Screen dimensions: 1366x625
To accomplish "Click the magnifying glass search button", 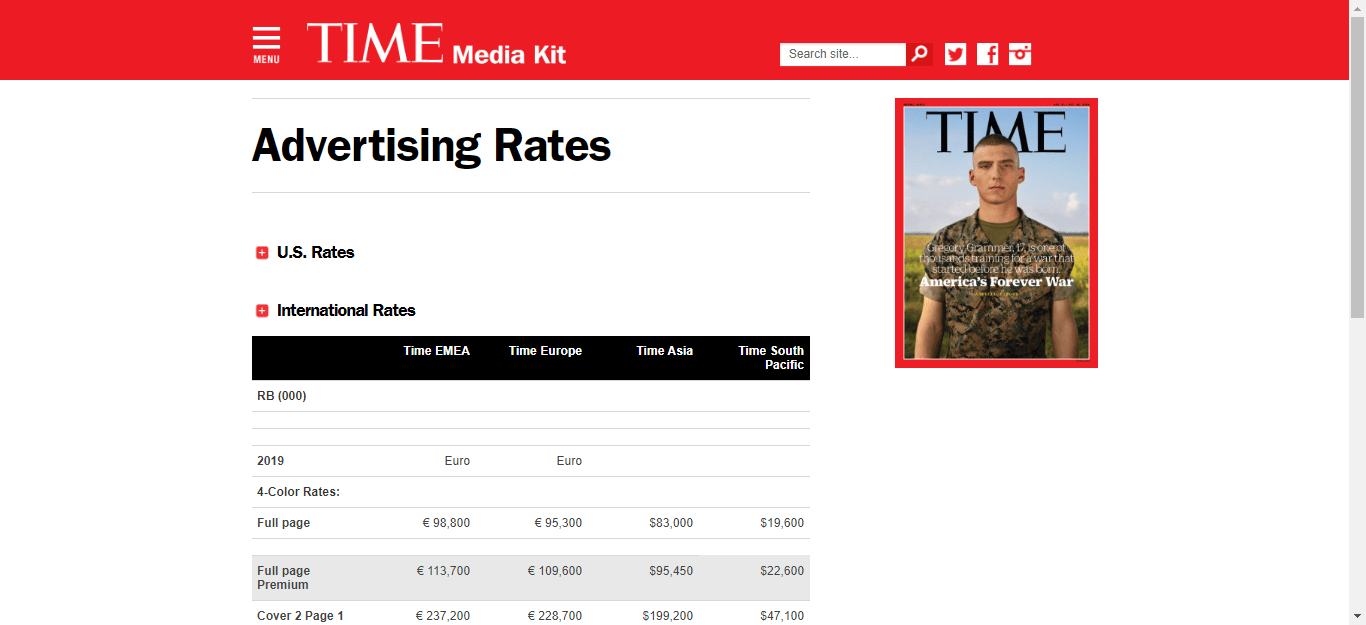I will click(920, 54).
